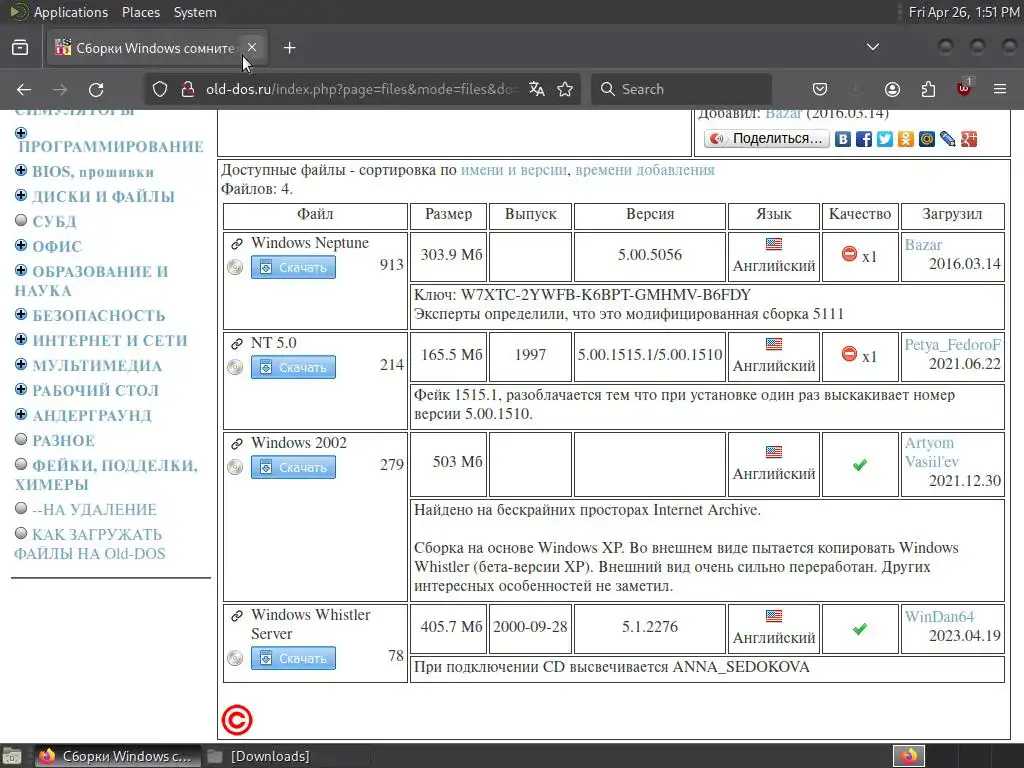Viewport: 1024px width, 768px height.
Task: Click the link chain icon beside Windows 2002
Action: [236, 443]
